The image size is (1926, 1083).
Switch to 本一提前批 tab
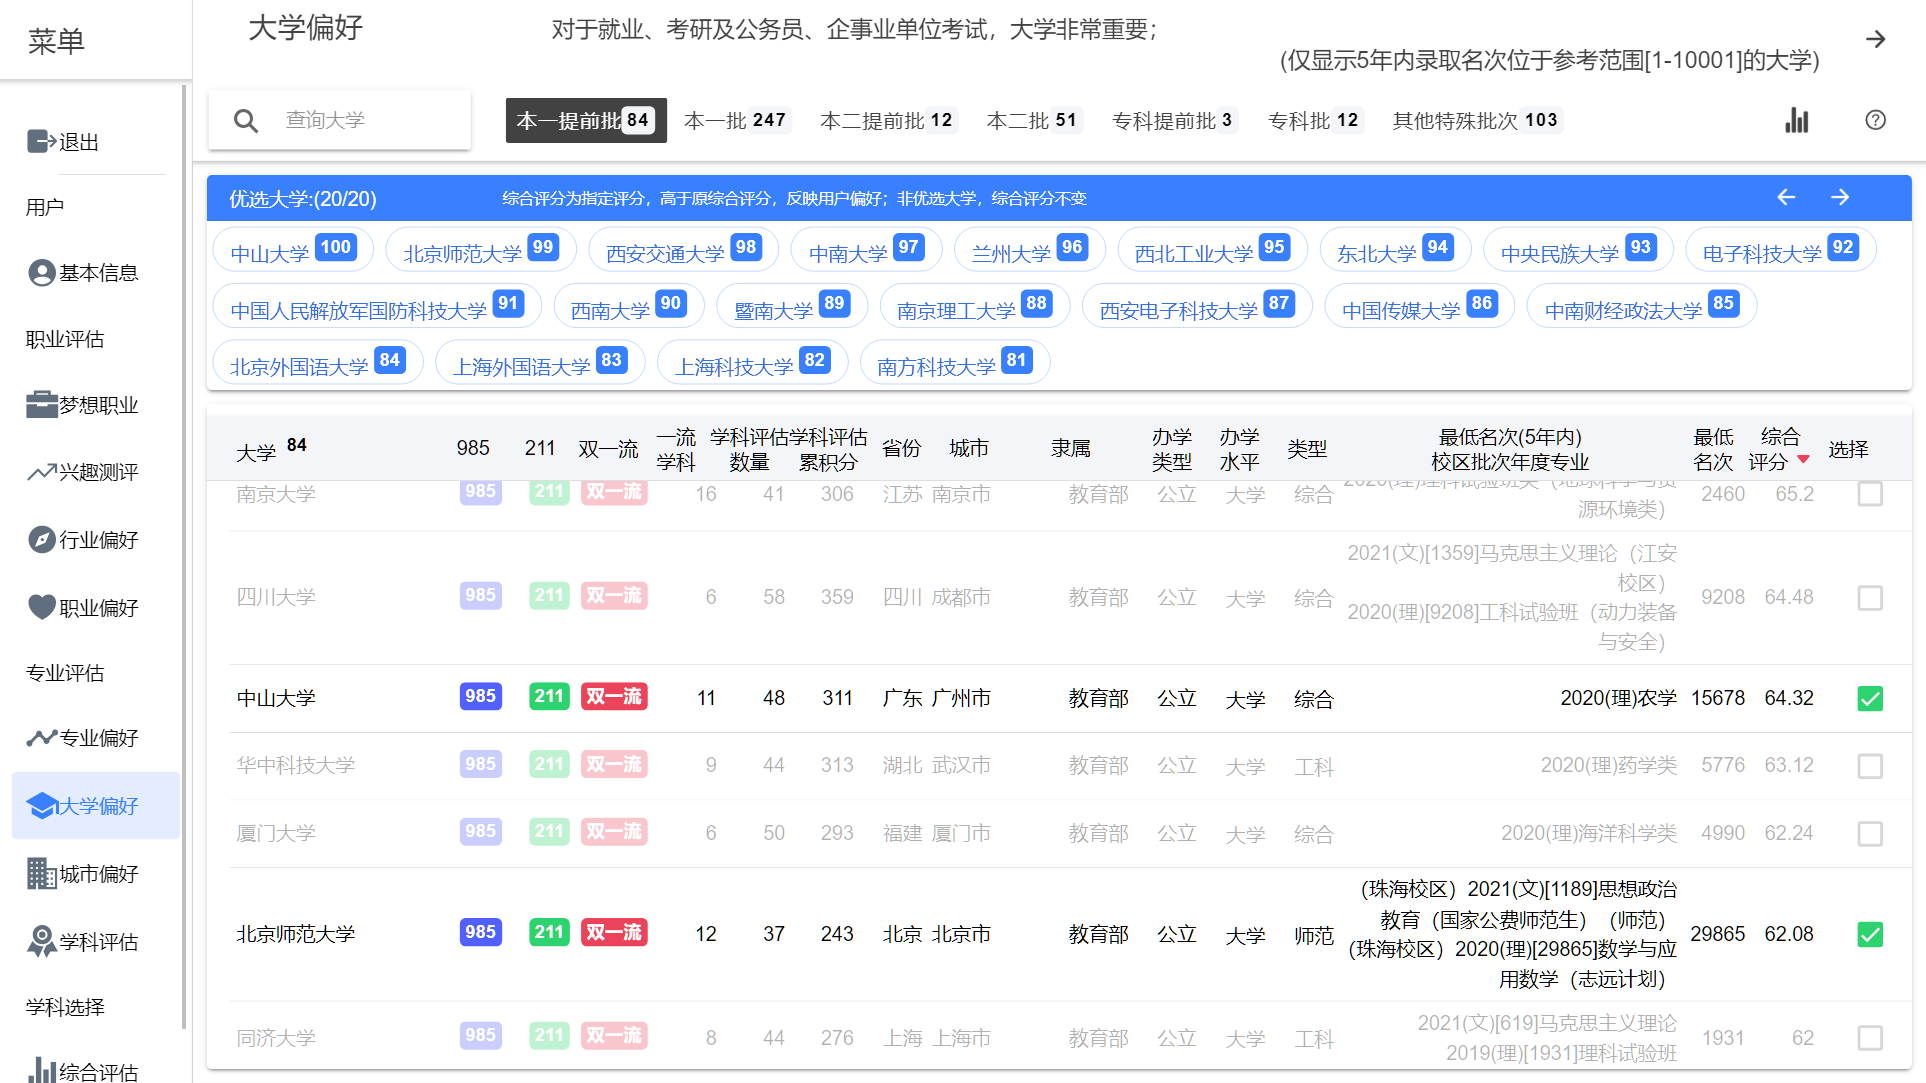tap(586, 120)
